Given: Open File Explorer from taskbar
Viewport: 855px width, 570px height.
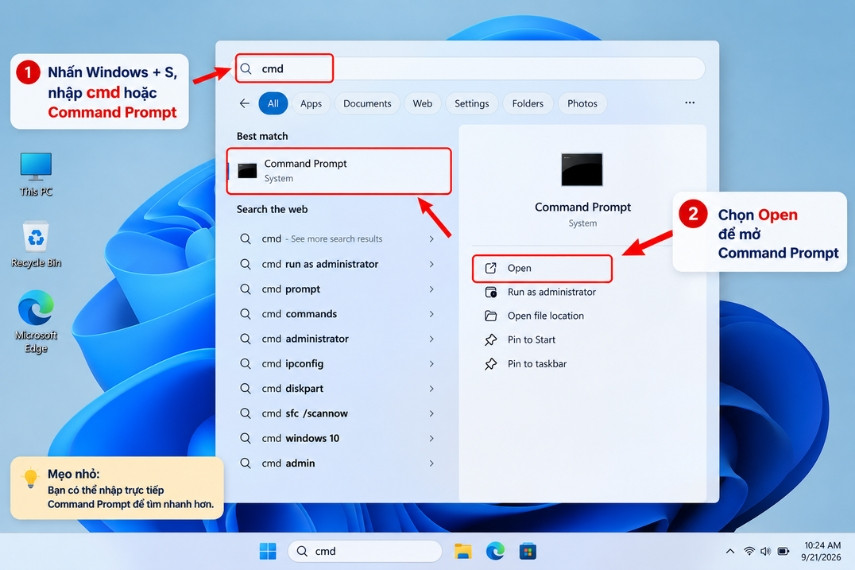Looking at the screenshot, I should [463, 551].
